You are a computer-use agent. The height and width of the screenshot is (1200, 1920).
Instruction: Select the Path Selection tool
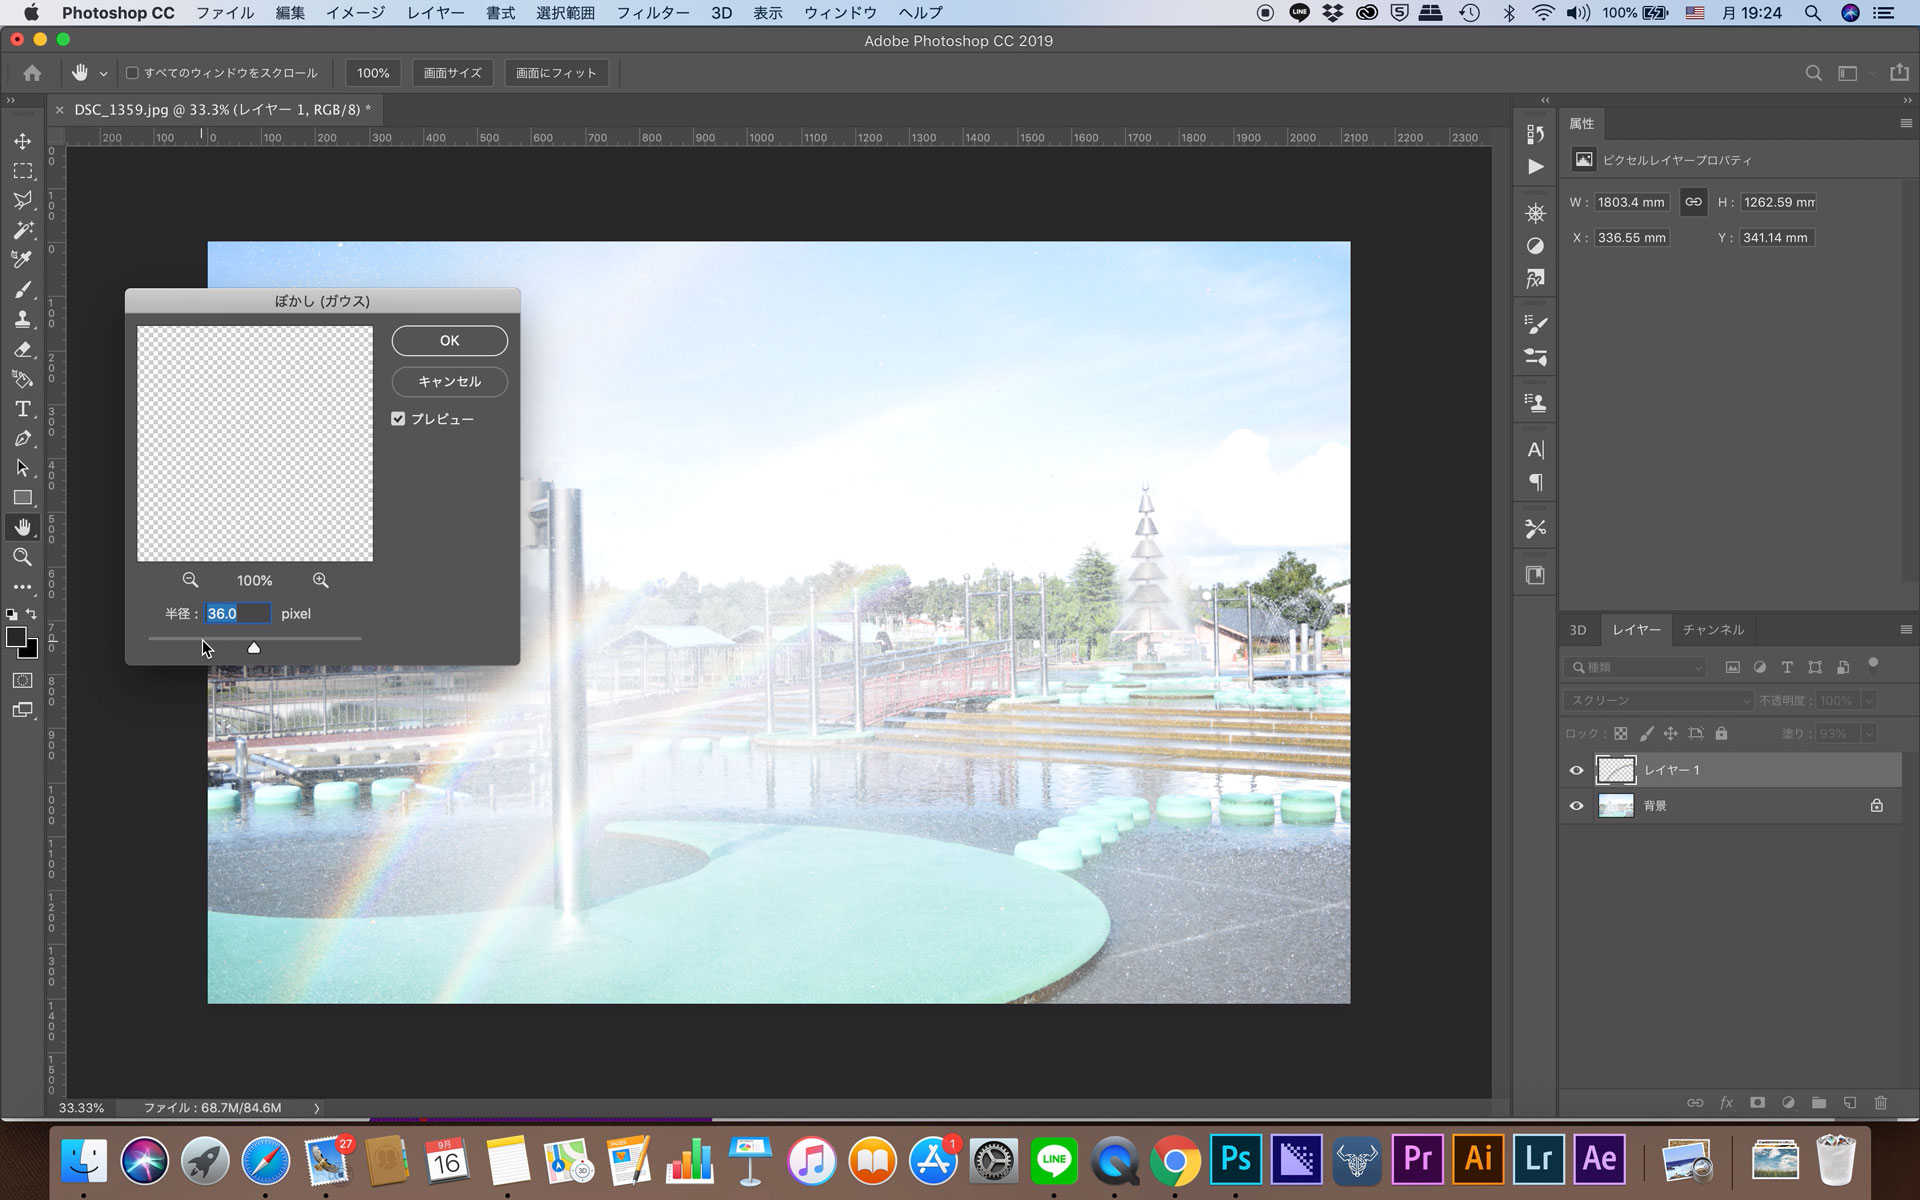click(22, 468)
